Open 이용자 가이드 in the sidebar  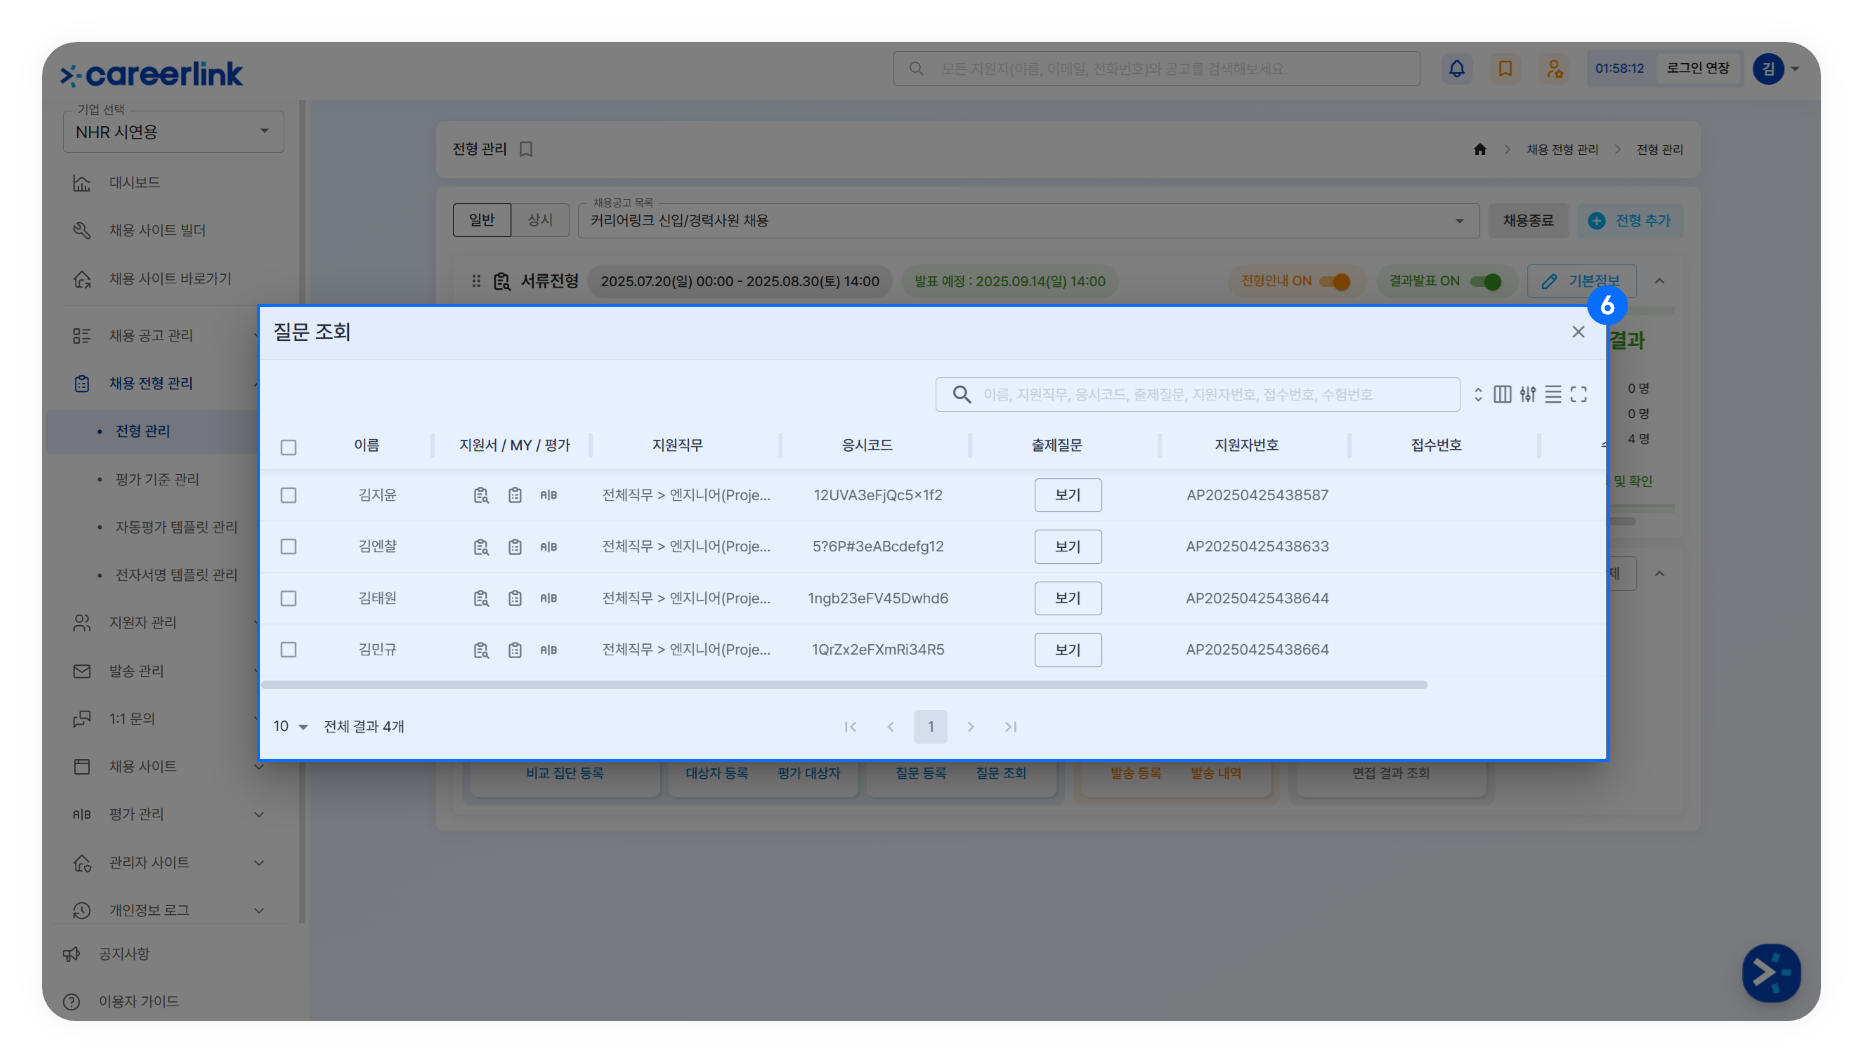pos(138,1002)
